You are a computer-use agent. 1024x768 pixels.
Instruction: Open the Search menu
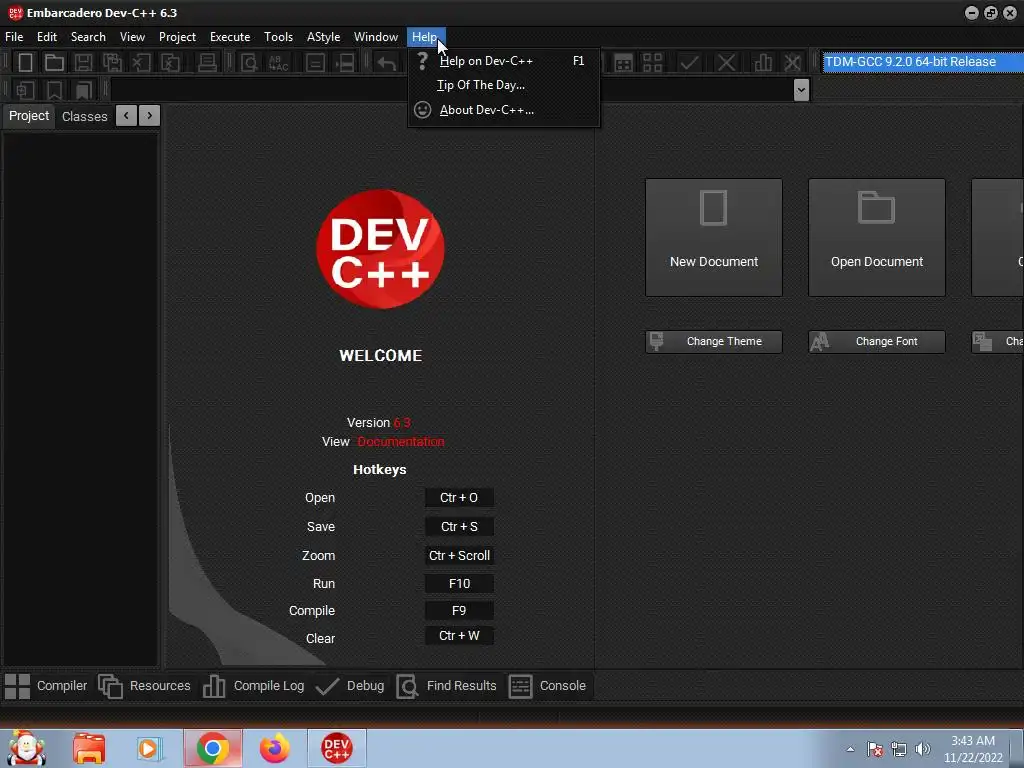point(88,37)
